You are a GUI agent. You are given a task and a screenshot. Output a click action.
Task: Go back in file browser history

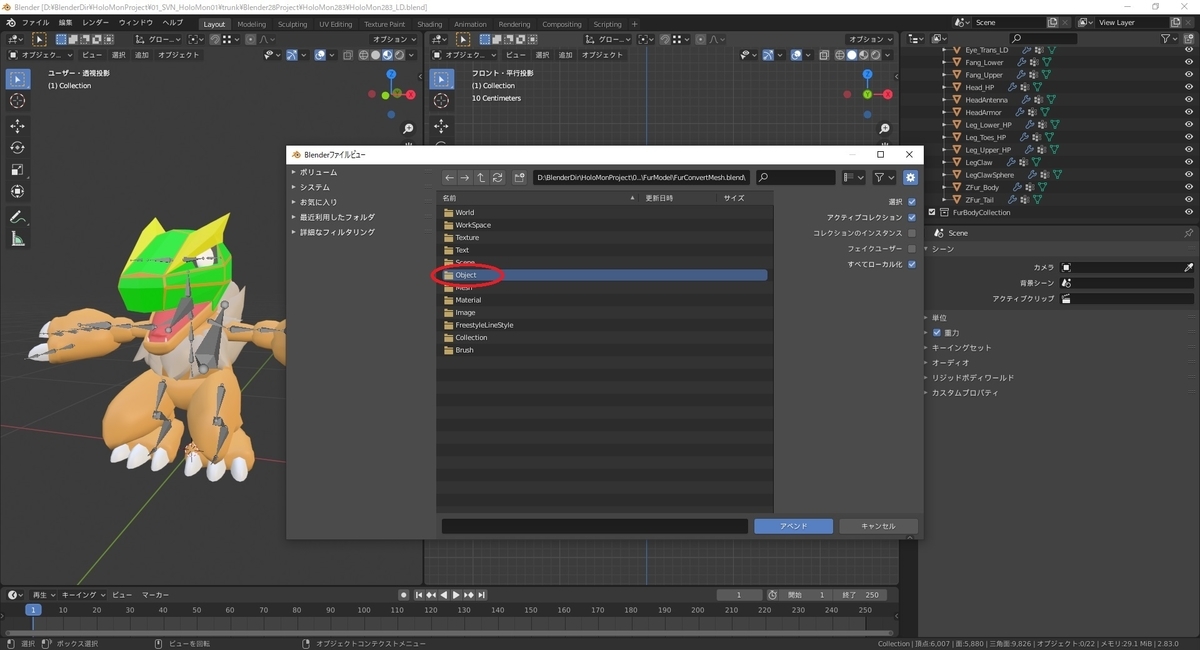[450, 177]
